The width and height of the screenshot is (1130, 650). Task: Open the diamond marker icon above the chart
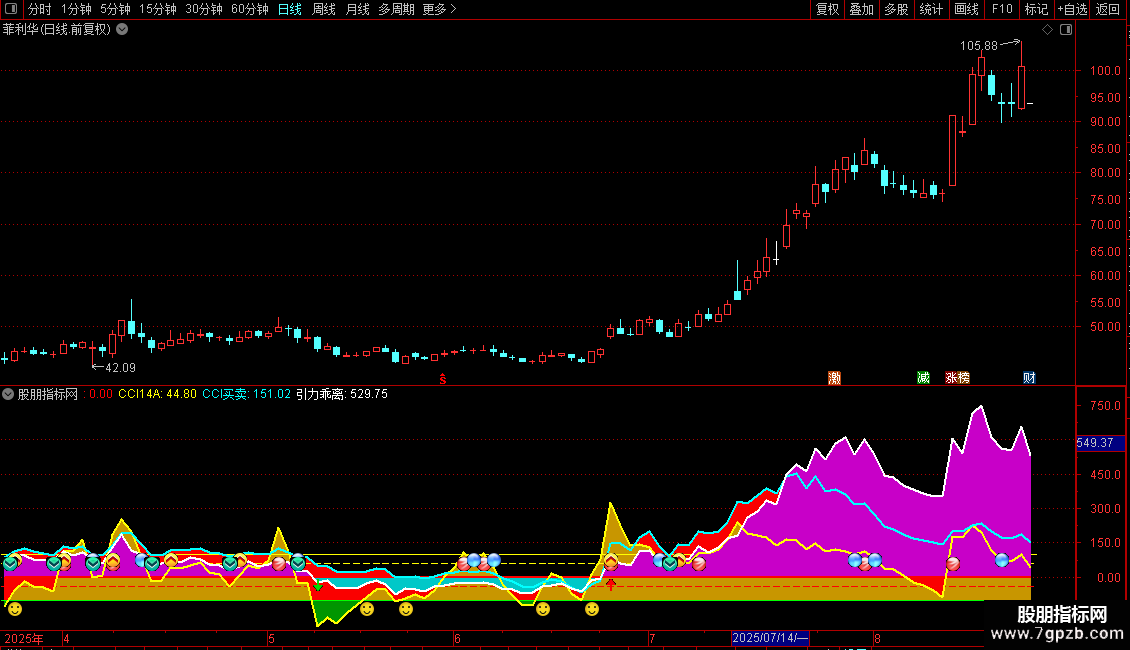[x=1047, y=30]
